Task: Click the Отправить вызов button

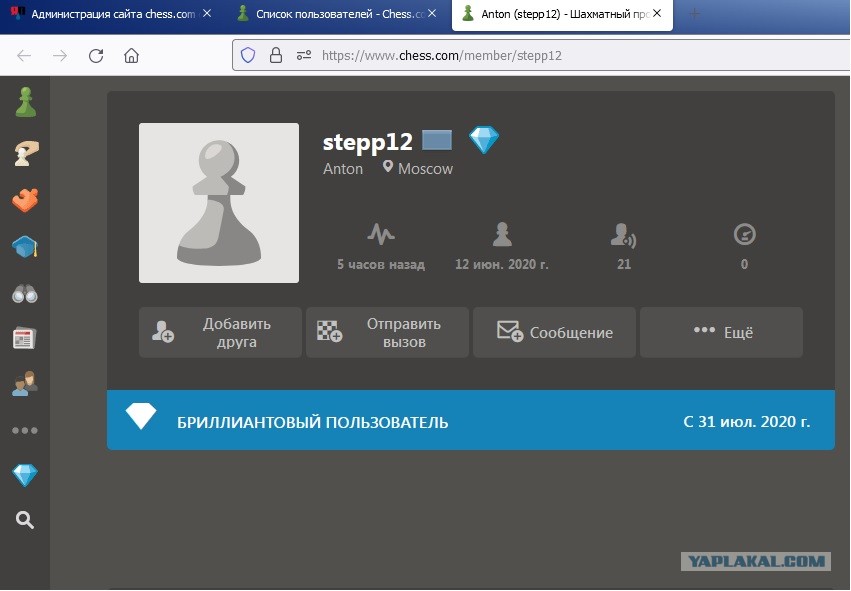Action: 388,332
